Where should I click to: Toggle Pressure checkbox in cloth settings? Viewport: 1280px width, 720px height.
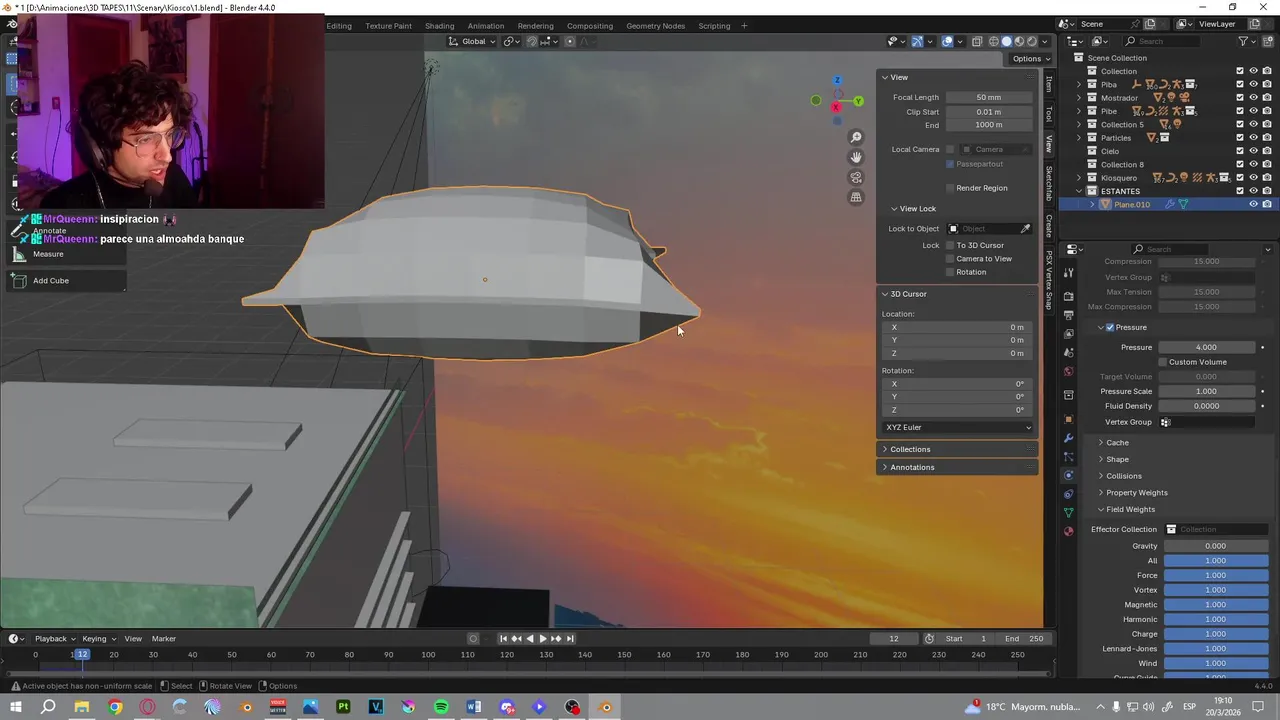1110,328
